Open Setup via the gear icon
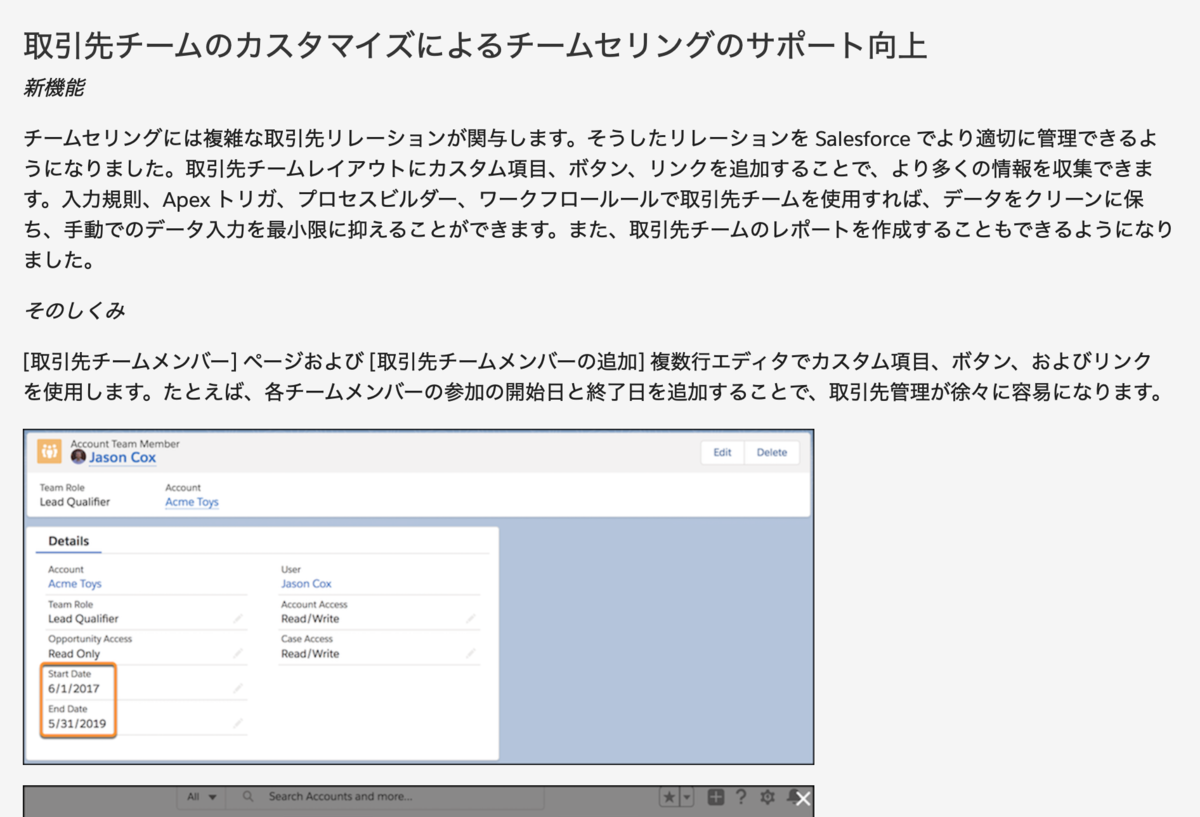The width and height of the screenshot is (1200, 817). (767, 797)
